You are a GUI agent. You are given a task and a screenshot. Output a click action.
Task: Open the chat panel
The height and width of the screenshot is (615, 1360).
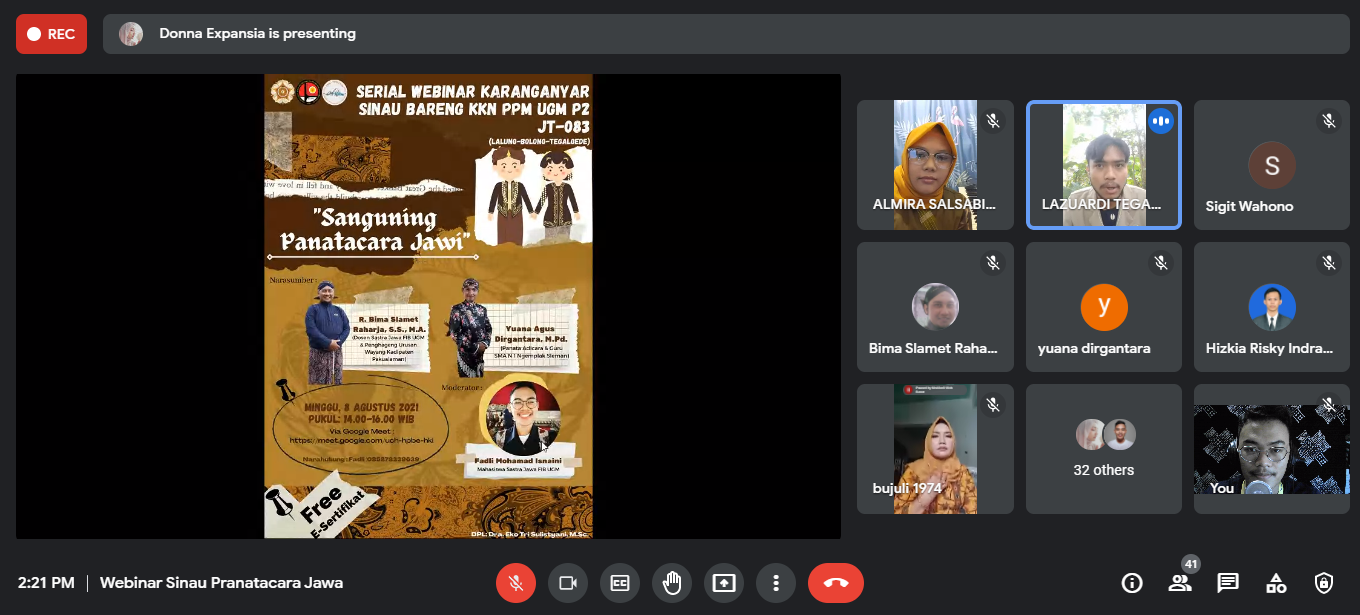[x=1227, y=582]
